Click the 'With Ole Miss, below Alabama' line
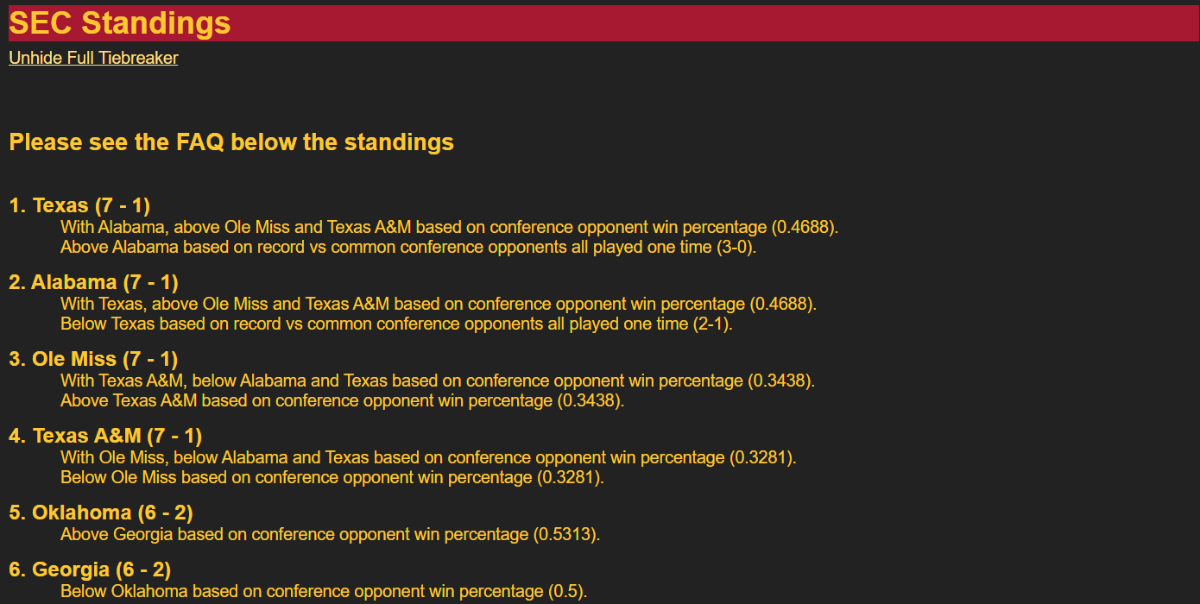This screenshot has height=604, width=1200. coord(427,458)
